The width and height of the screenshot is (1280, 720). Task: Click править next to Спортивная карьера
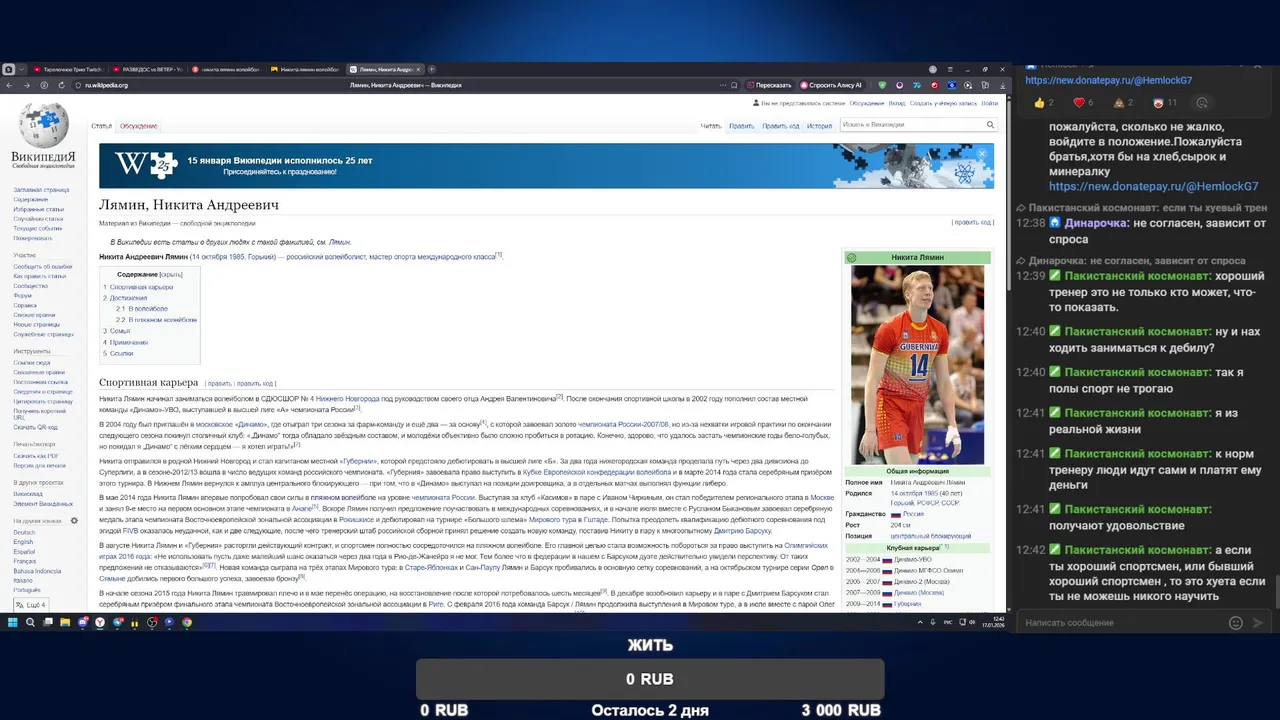pos(219,383)
